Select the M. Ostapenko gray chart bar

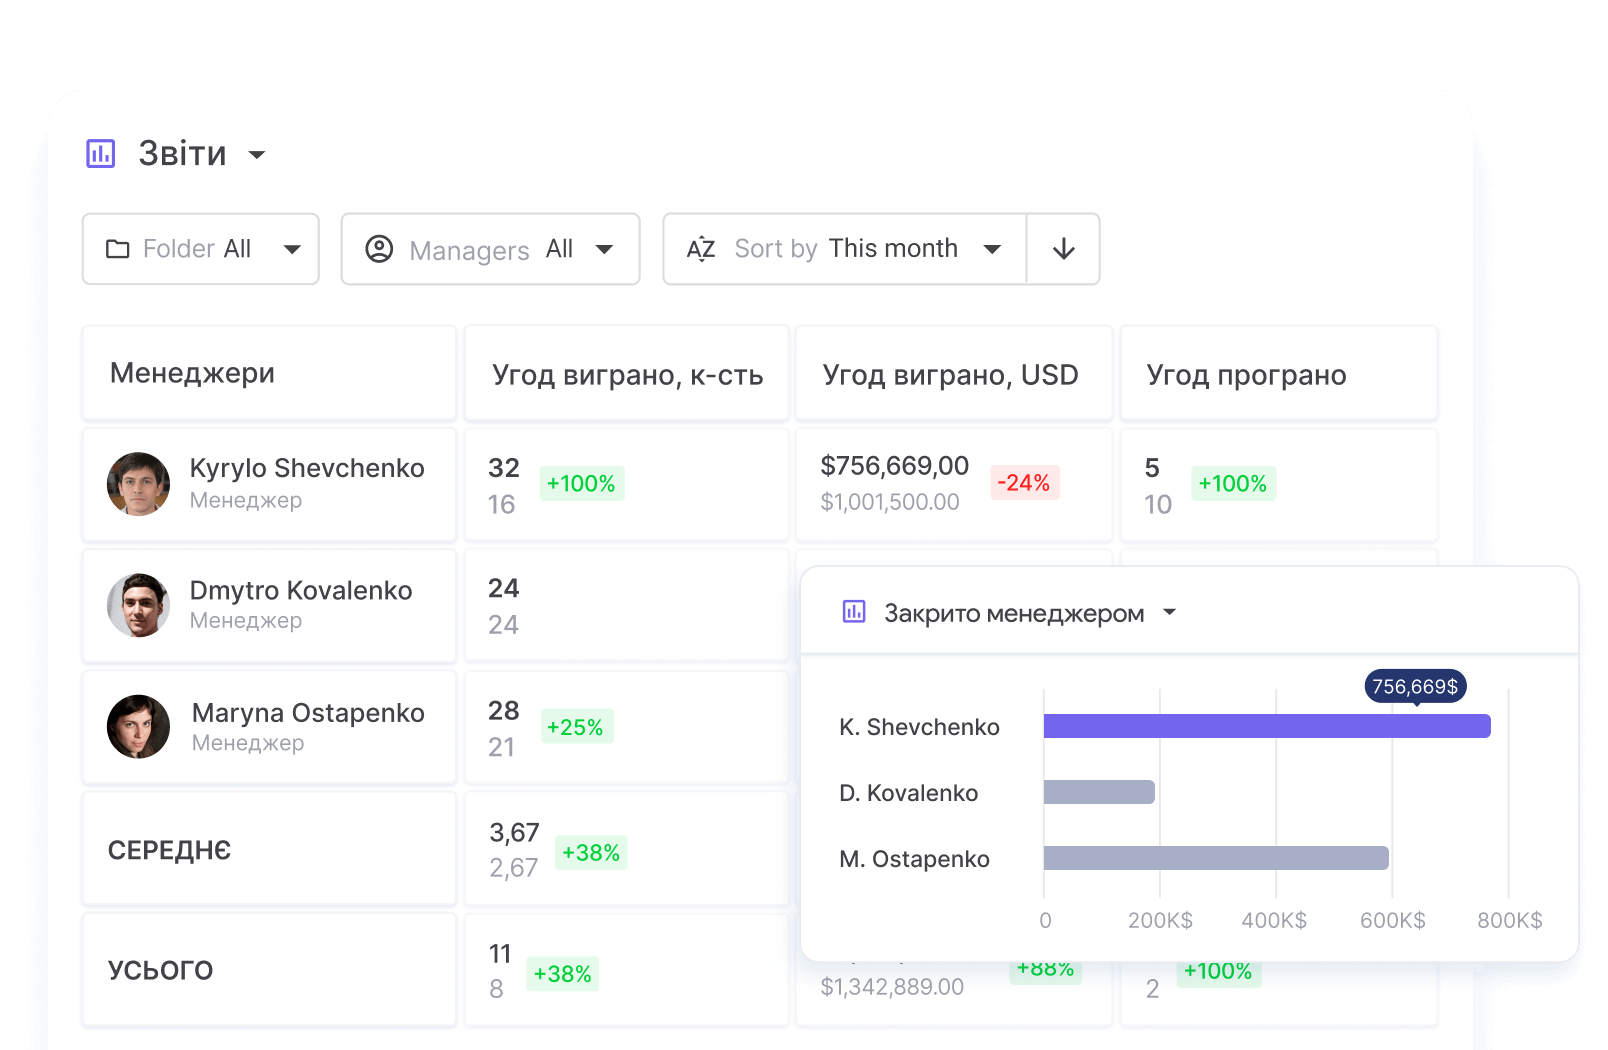(x=1215, y=858)
